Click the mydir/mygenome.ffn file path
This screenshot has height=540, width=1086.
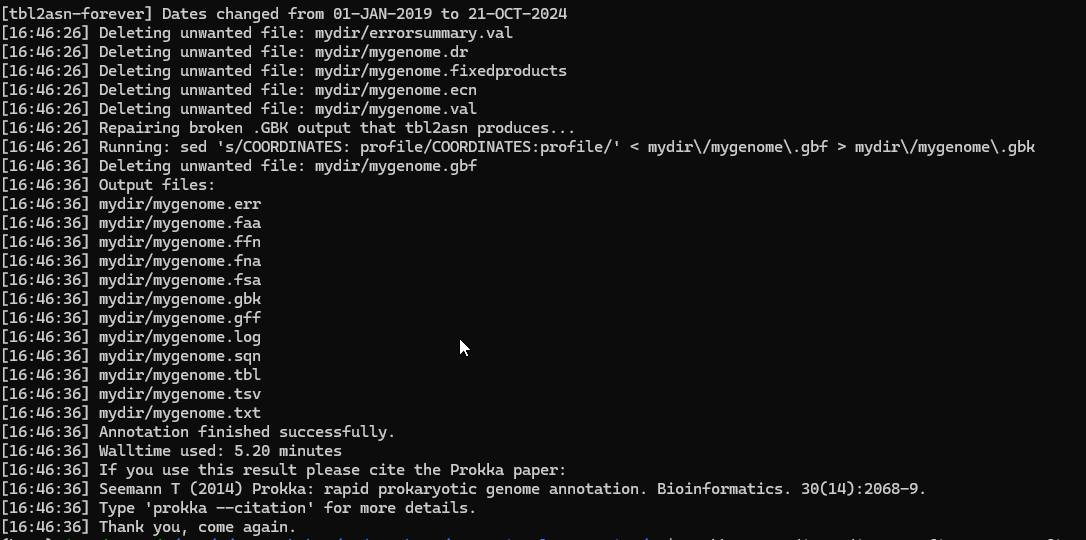180,242
